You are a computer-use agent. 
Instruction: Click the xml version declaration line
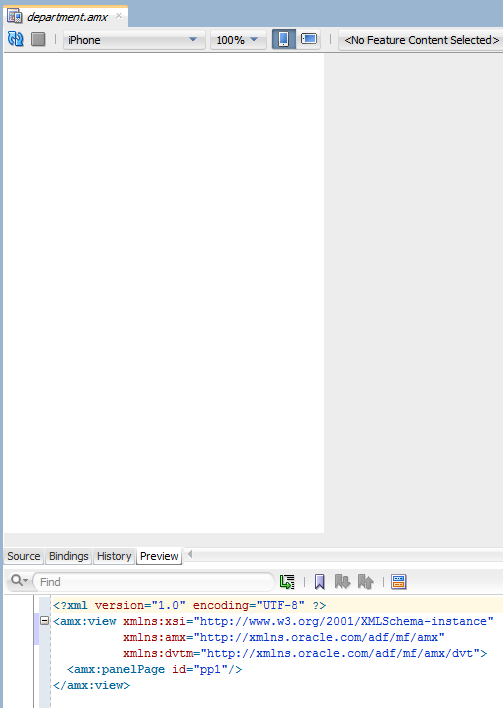[190, 605]
